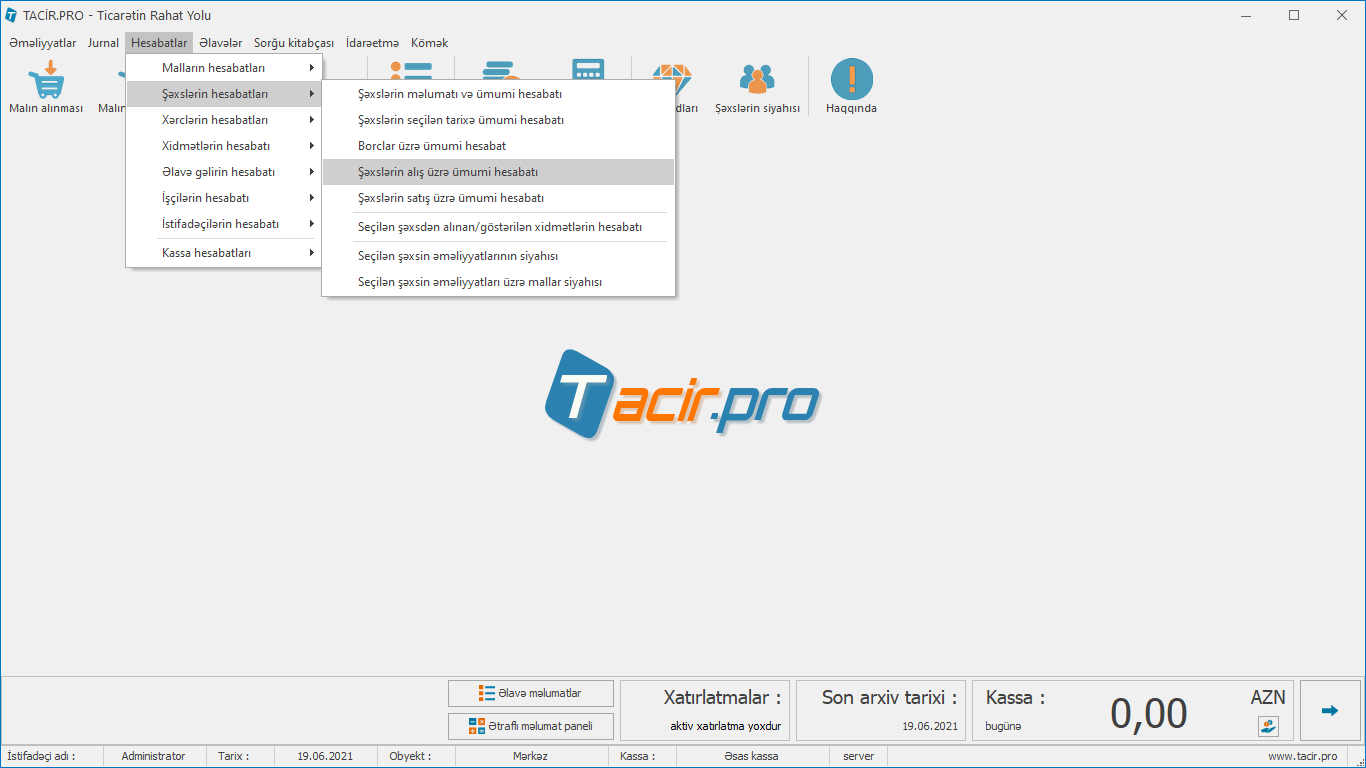Screen dimensions: 1366x768
Task: Click the TACİR.PRO app icon in title bar
Action: point(11,15)
